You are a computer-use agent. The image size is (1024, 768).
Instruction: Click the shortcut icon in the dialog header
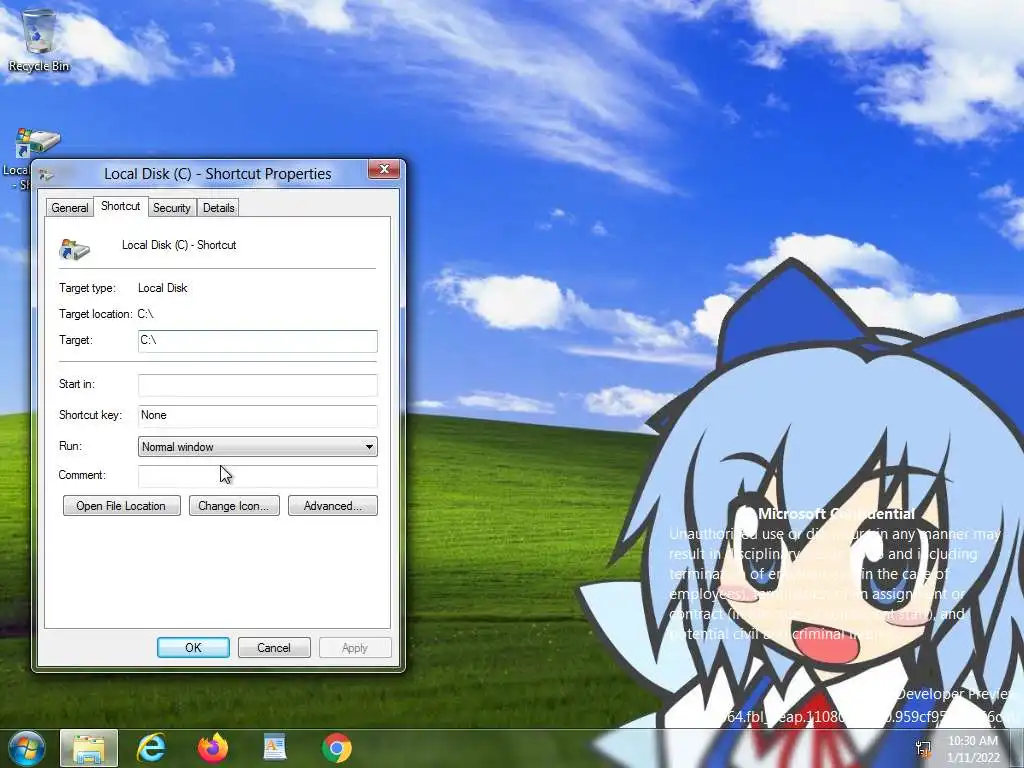[74, 249]
